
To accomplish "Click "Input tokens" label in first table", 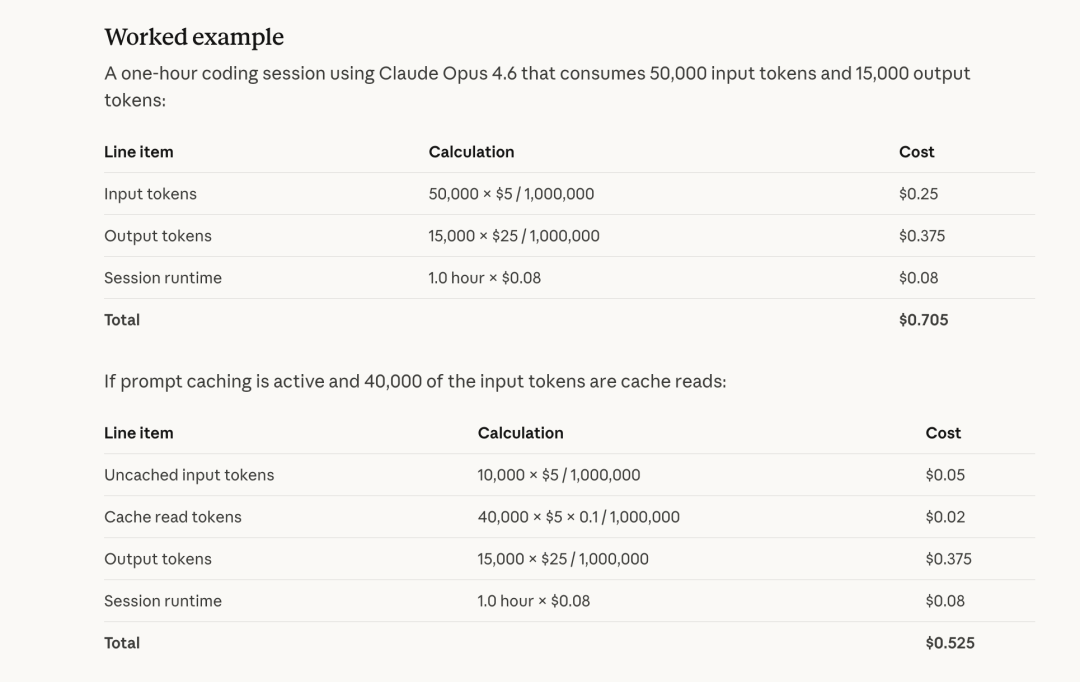I will point(150,194).
